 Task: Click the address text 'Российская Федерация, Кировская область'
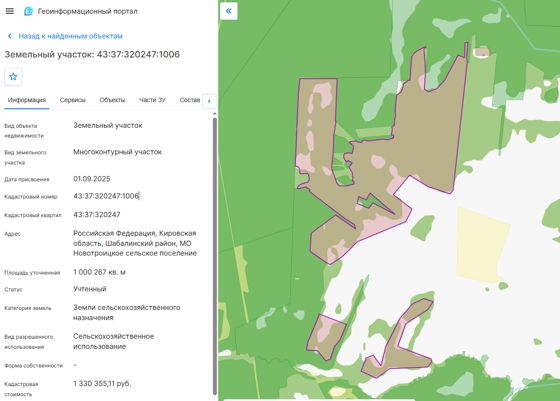point(135,238)
